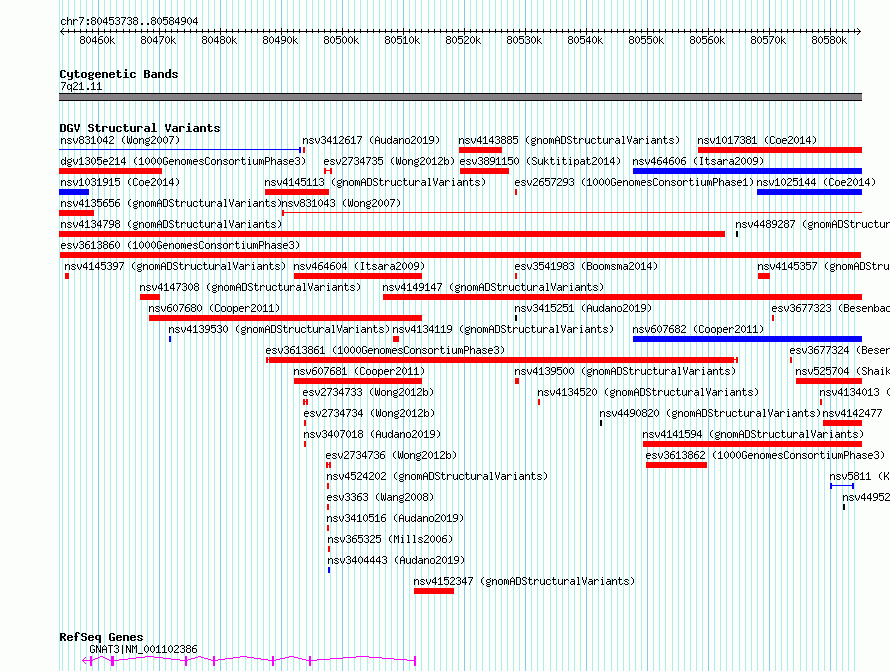
Task: Select nsv607682 (Cooper2011) label
Action: pyautogui.click(x=698, y=329)
